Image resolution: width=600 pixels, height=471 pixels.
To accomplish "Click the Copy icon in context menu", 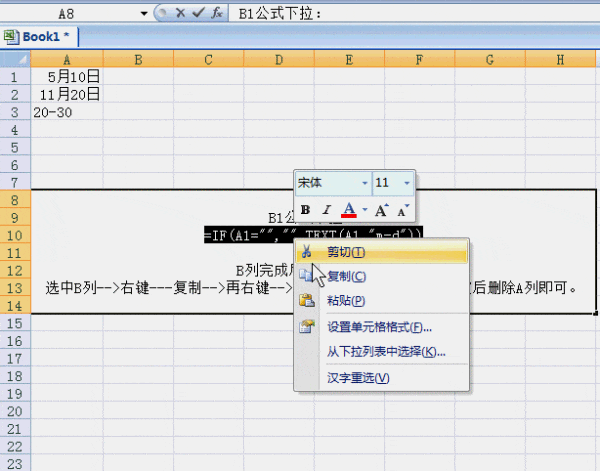I will click(306, 276).
